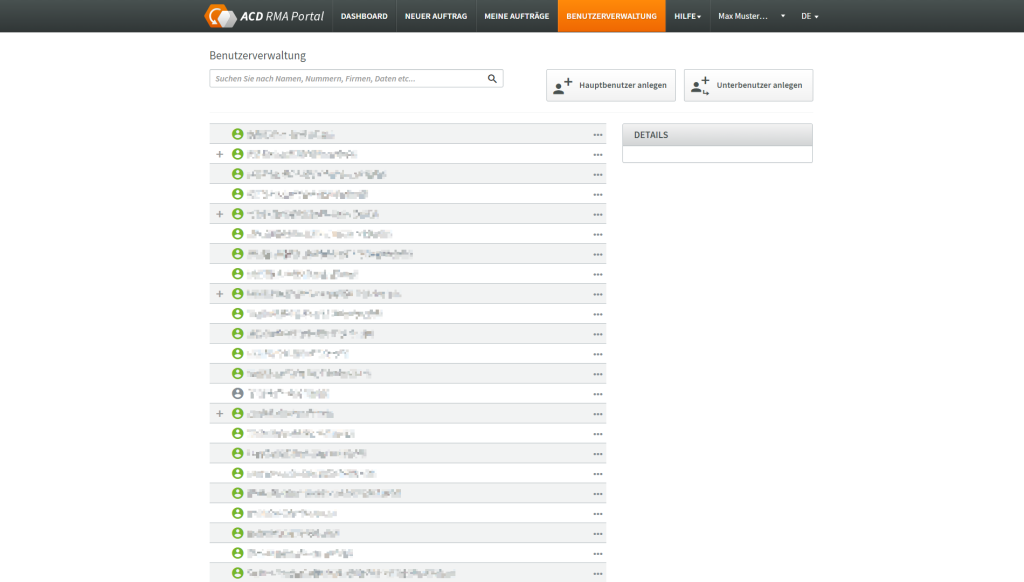Click the Benutzerverwaltung page heading
Screen dimensions: 1024x582
pyautogui.click(x=257, y=56)
